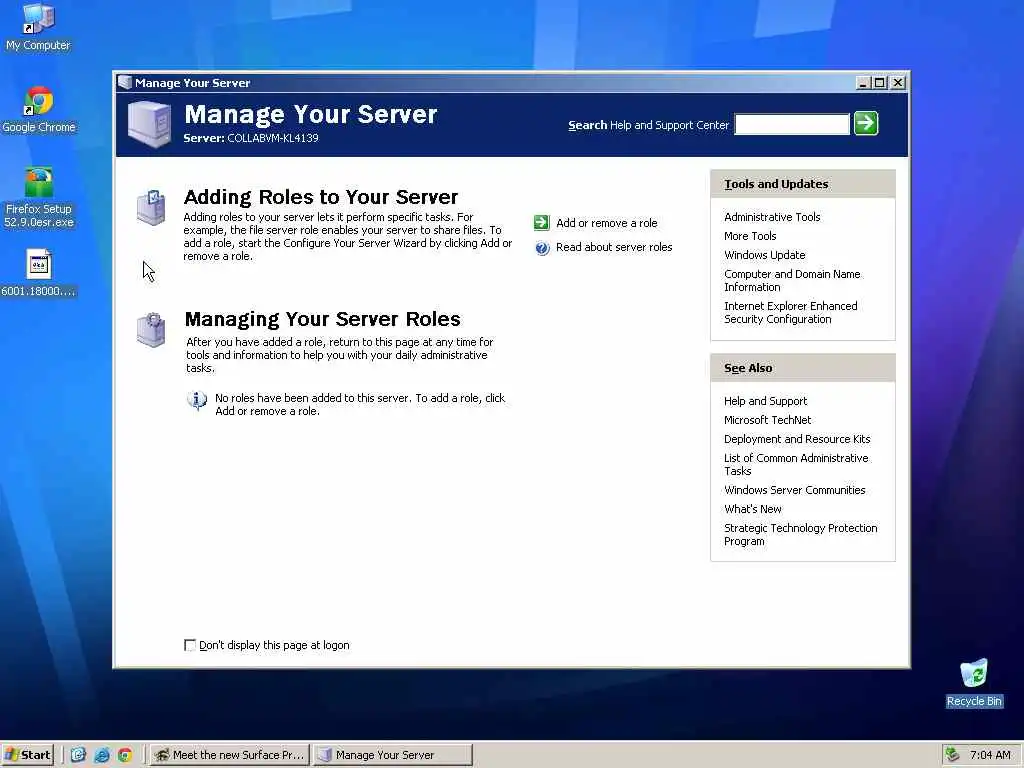This screenshot has width=1024, height=768.
Task: Click the green search go arrow
Action: click(866, 123)
